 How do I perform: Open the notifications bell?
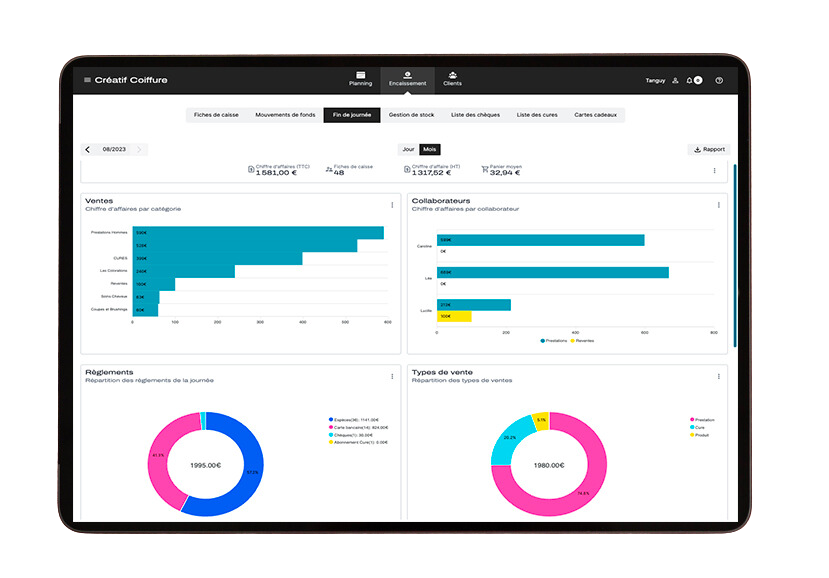[690, 80]
